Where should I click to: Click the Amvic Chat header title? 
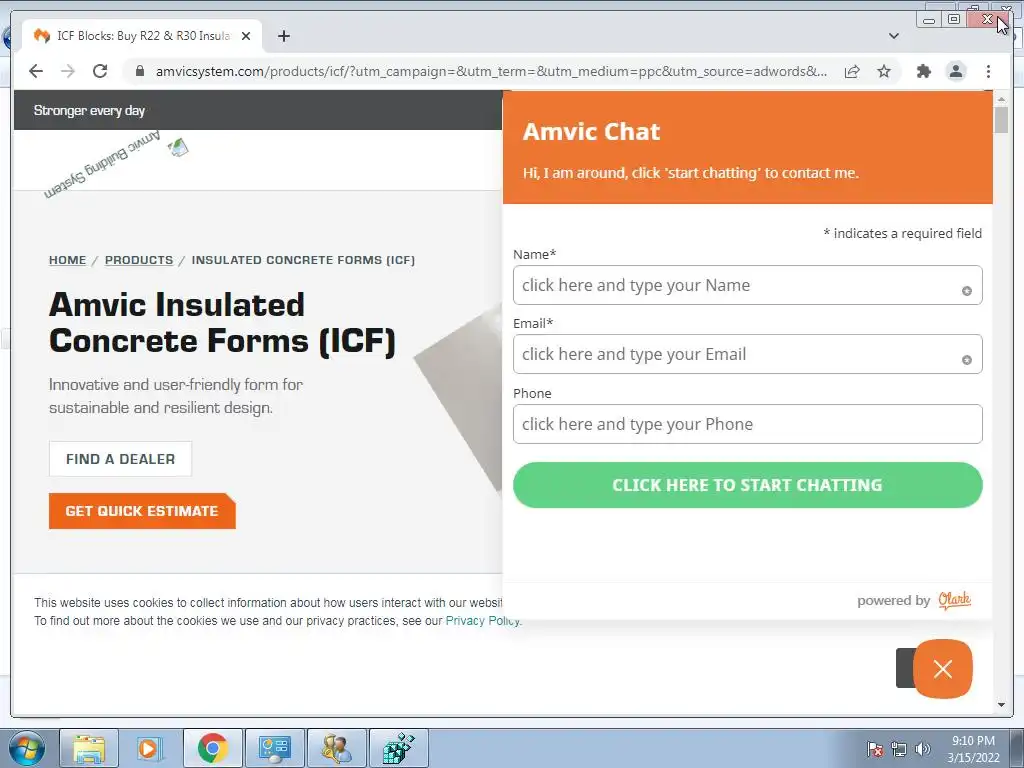591,131
